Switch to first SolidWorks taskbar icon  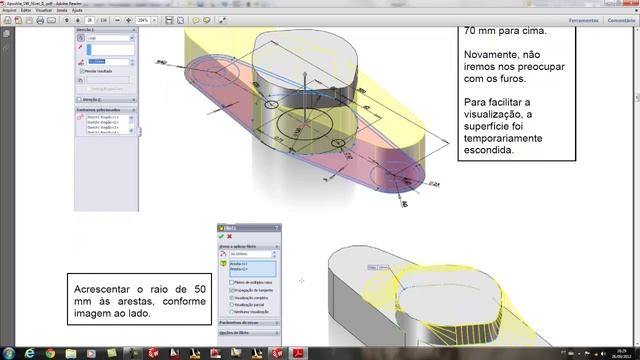[153, 353]
